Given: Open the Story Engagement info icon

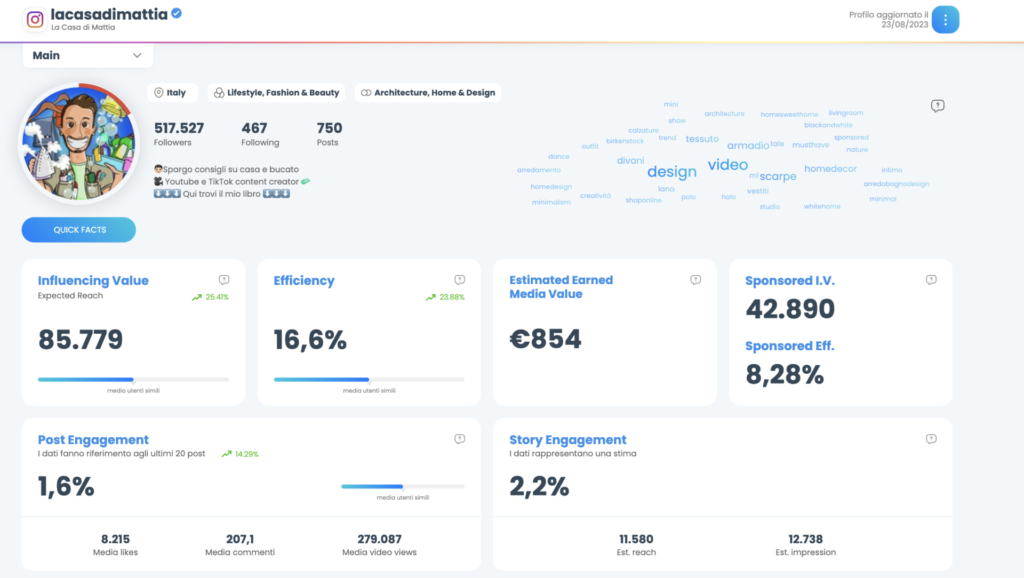Looking at the screenshot, I should [x=931, y=440].
